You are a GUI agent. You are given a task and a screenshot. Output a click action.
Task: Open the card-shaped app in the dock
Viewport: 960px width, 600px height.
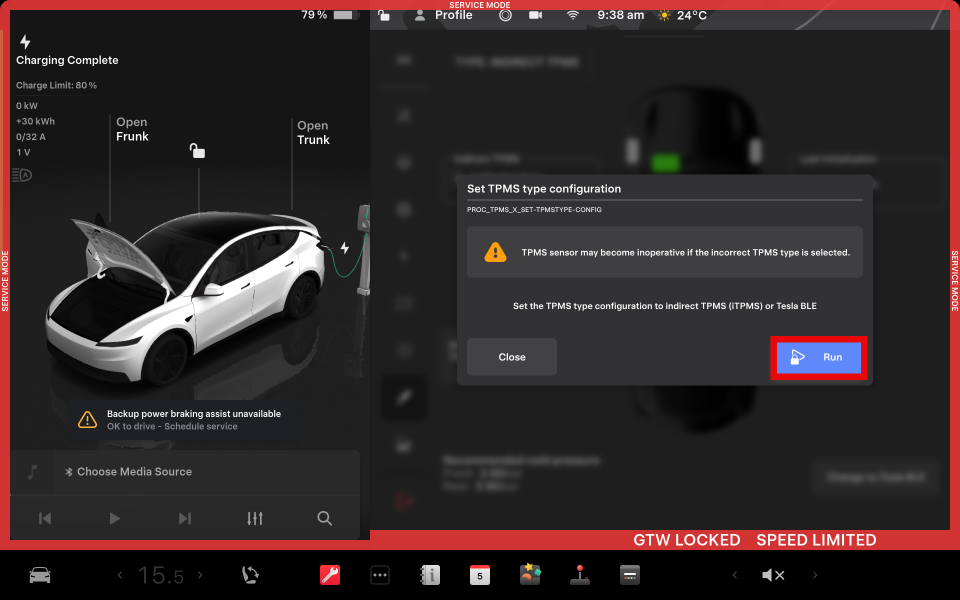pos(629,575)
